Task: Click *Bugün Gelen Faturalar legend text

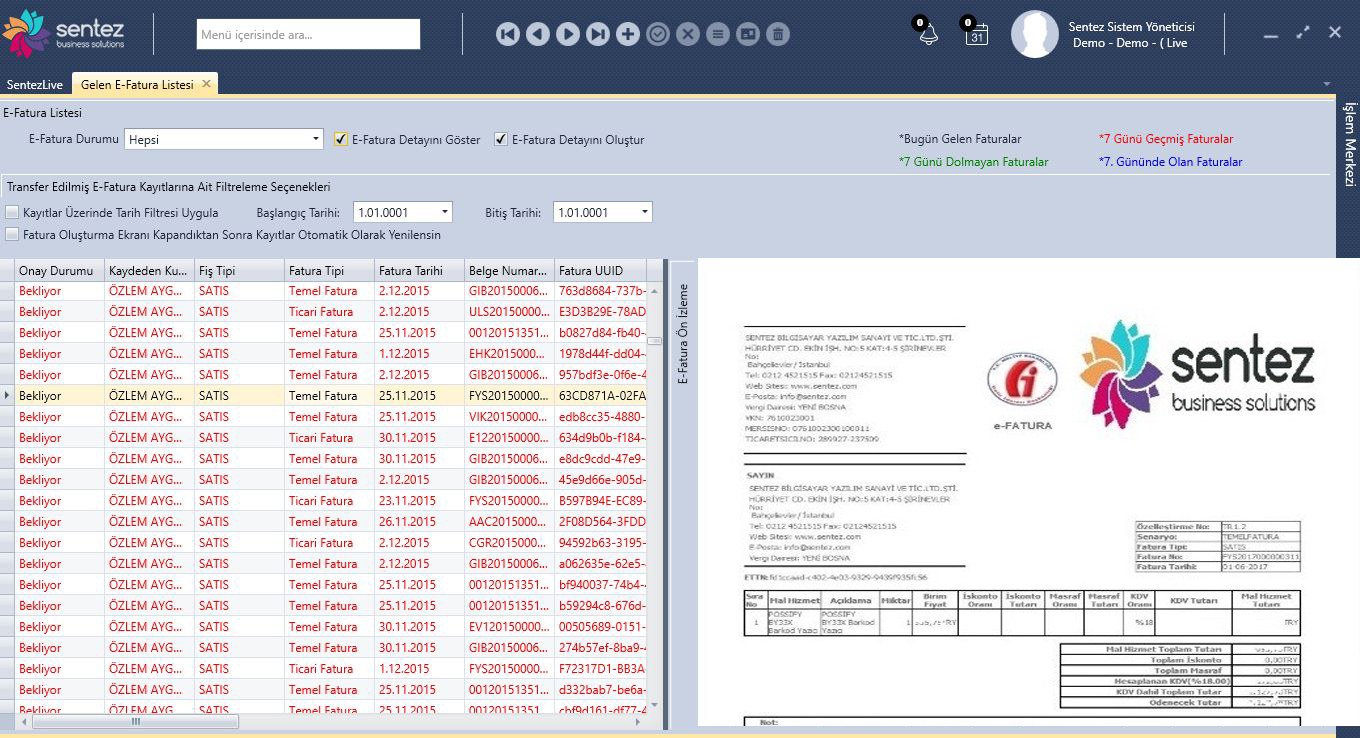Action: click(x=960, y=139)
